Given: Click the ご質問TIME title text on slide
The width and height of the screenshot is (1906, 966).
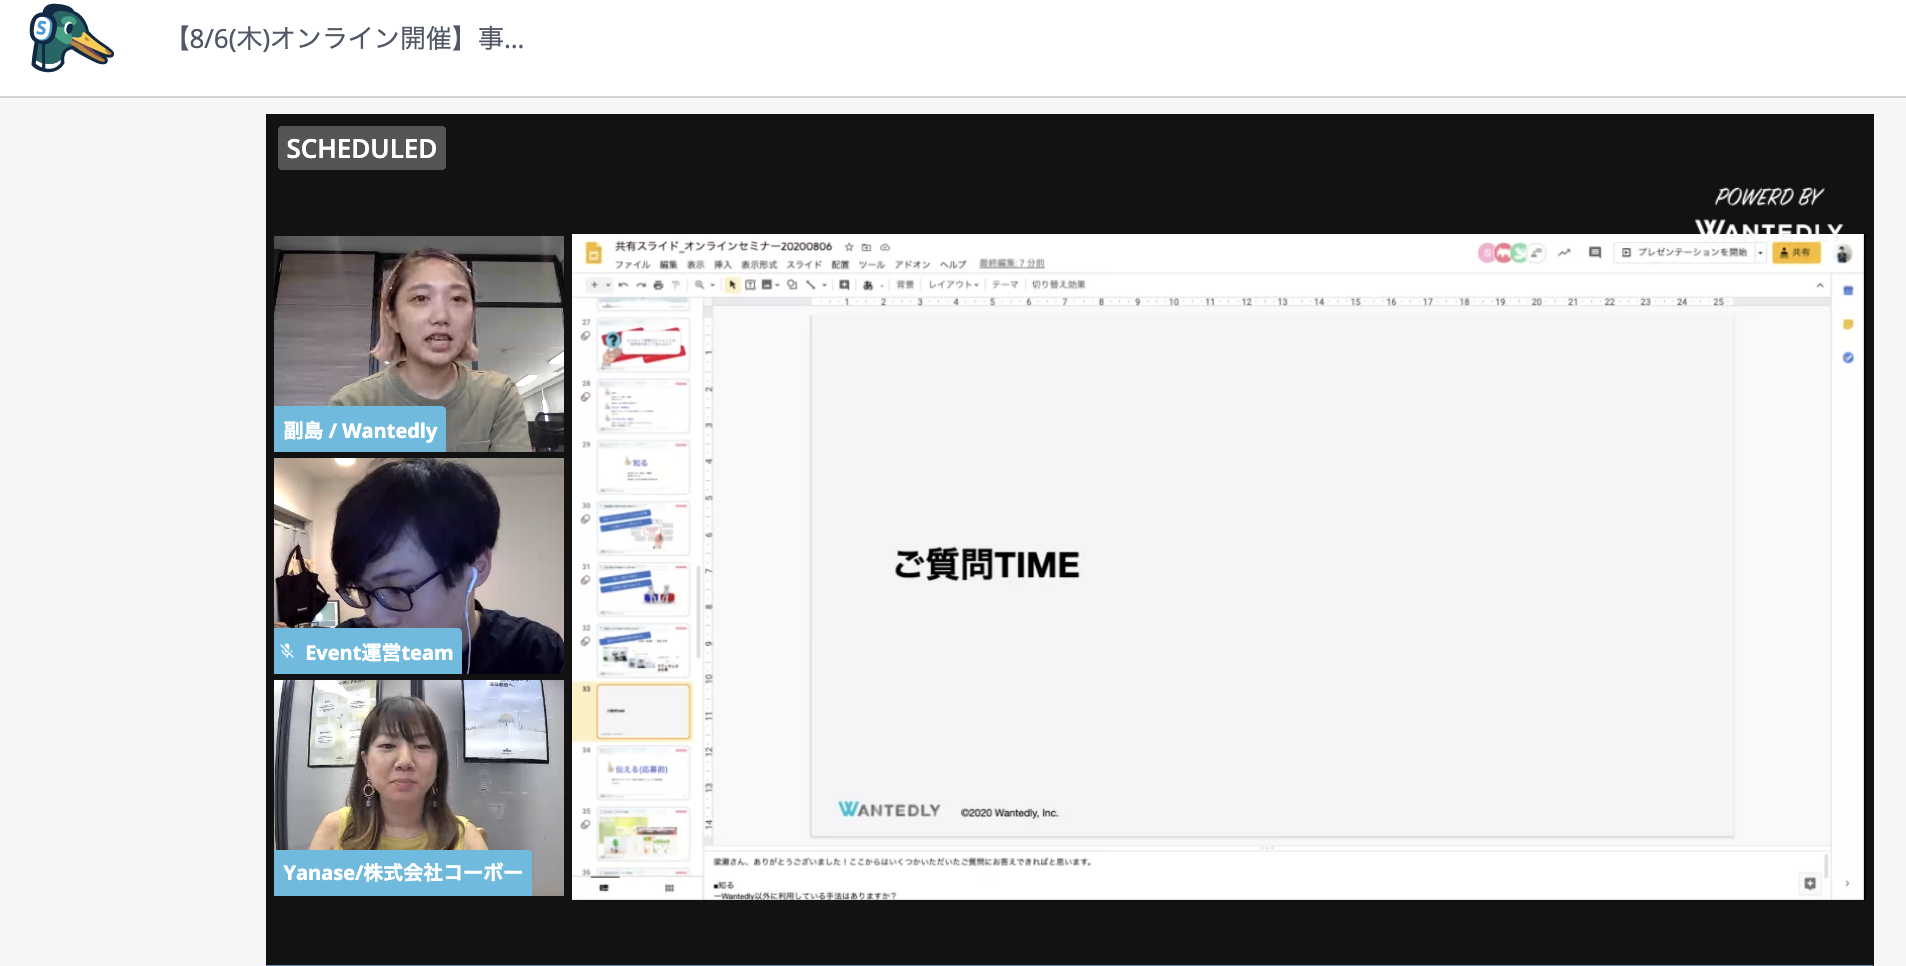Looking at the screenshot, I should pos(987,565).
